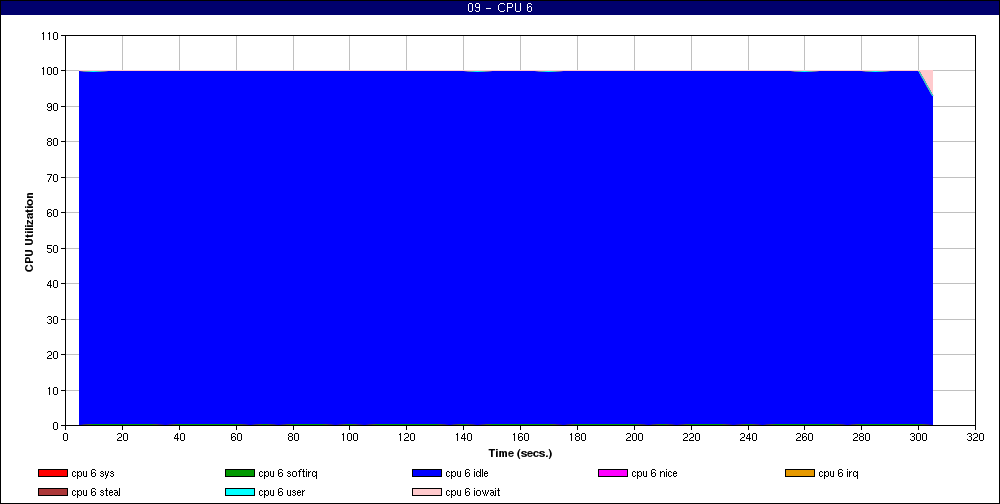Click the green cpu 6 softirq legend swatch
The width and height of the screenshot is (1000, 504).
pos(240,473)
